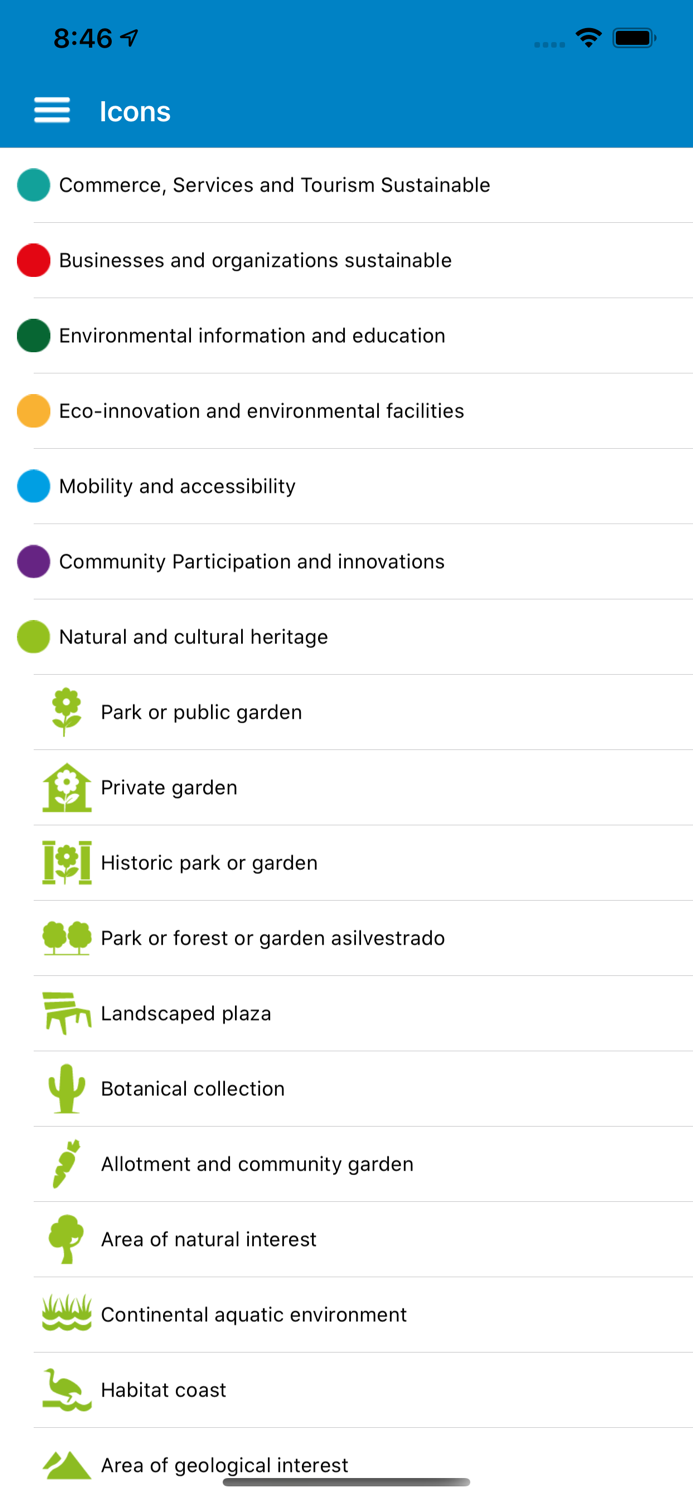Tap the flower icon for Park or public garden
Image resolution: width=693 pixels, height=1500 pixels.
point(66,712)
